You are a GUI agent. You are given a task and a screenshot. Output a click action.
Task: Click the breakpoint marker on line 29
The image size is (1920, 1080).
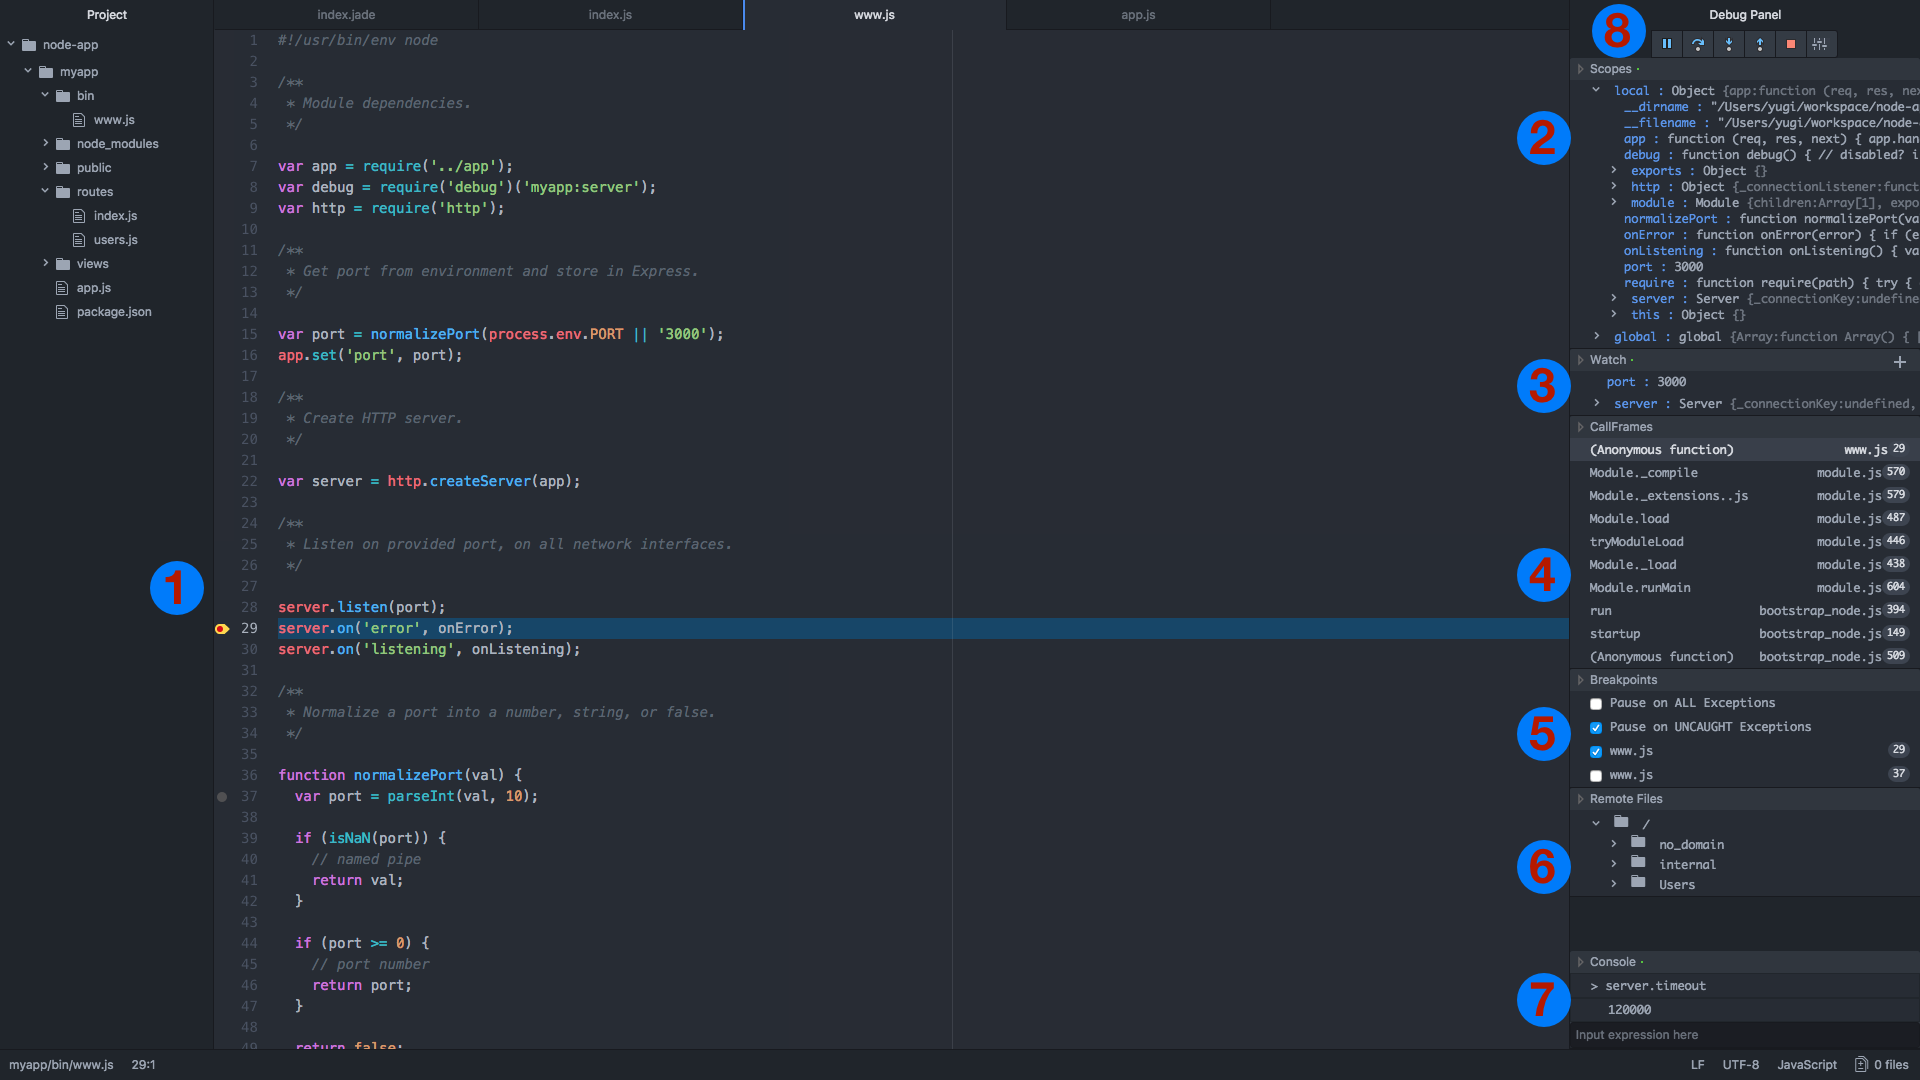point(222,629)
